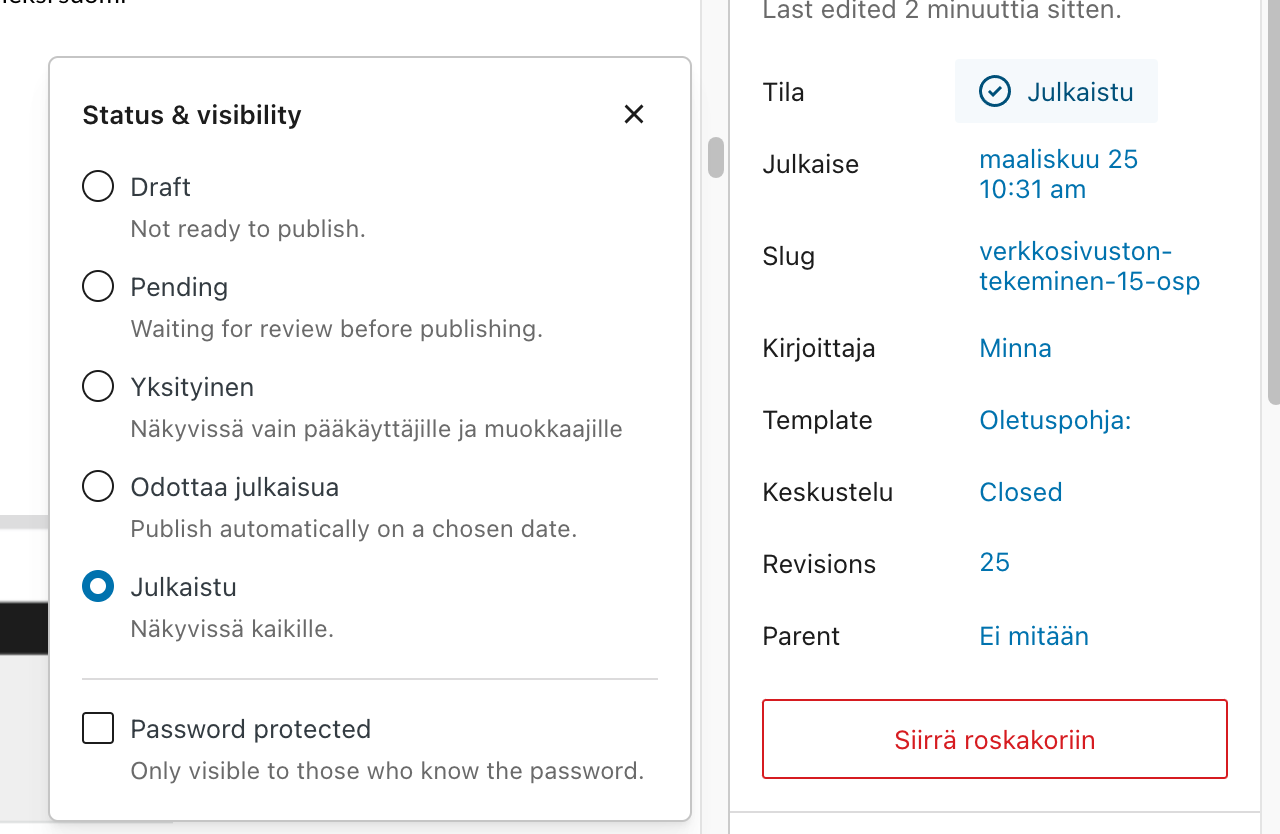Select the Odottaa julkaisua radio option
Screen dimensions: 1280x834
coord(98,487)
